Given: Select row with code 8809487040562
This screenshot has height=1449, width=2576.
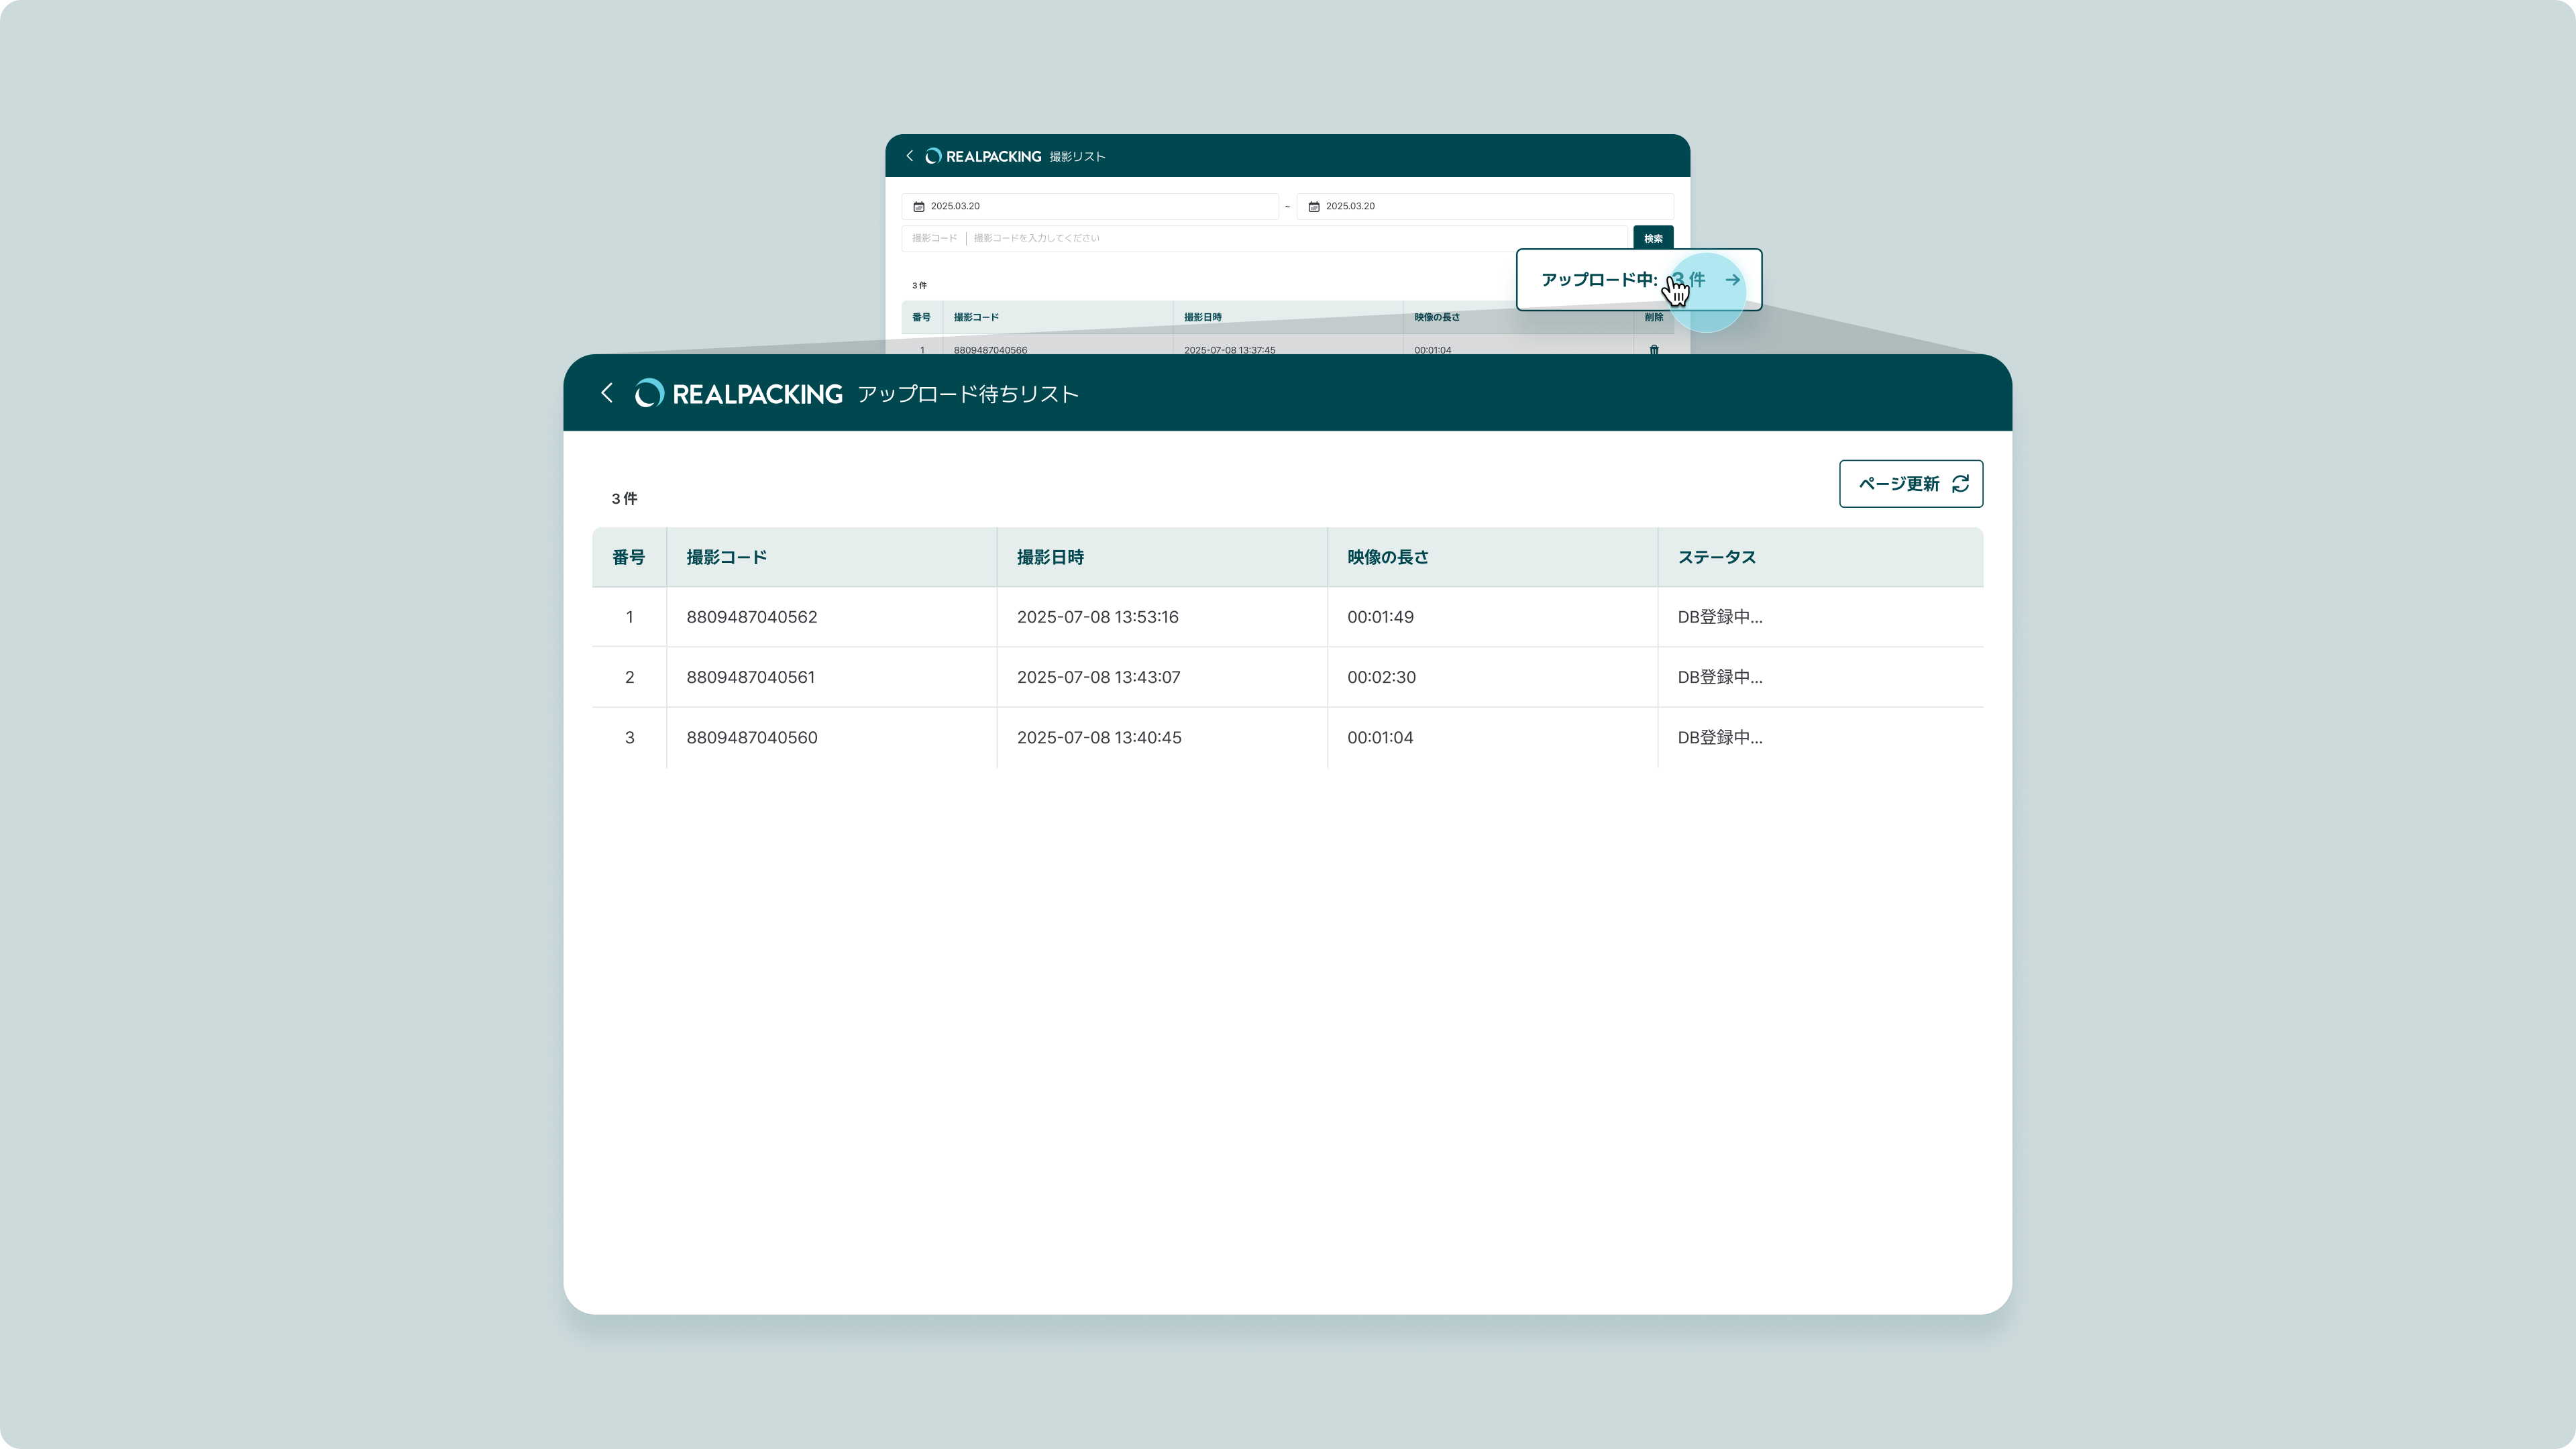Looking at the screenshot, I should point(751,617).
